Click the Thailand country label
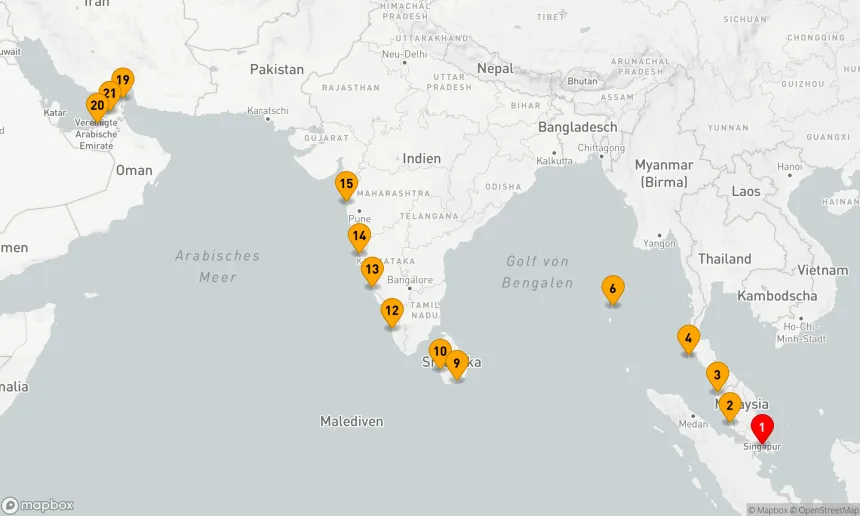Viewport: 860px width, 516px height. [725, 259]
